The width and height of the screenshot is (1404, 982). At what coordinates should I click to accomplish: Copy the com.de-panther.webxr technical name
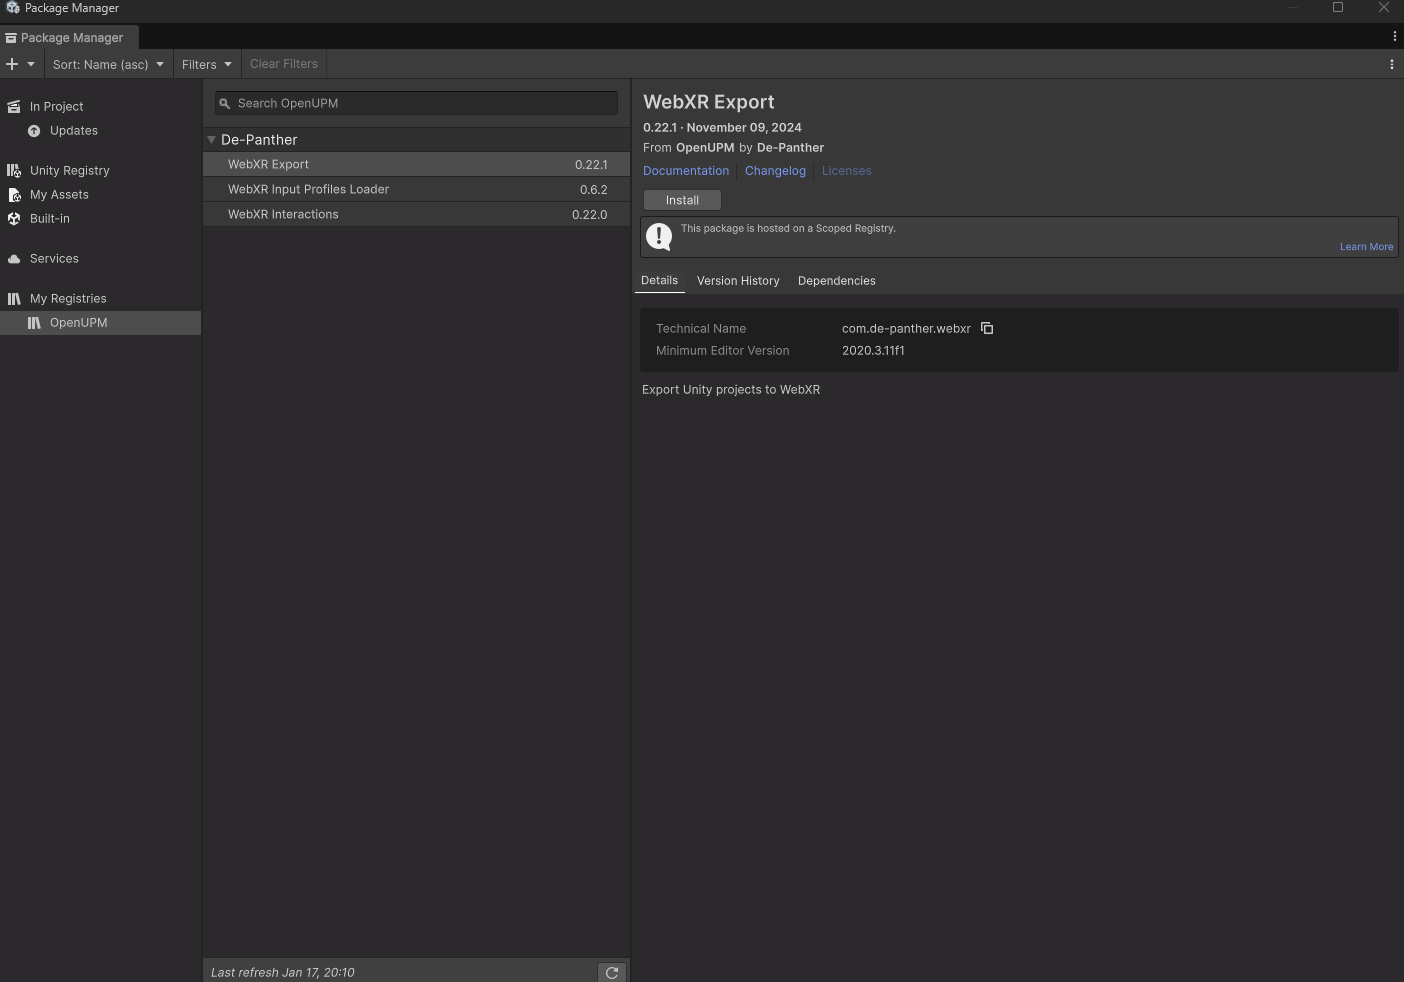[x=987, y=328]
